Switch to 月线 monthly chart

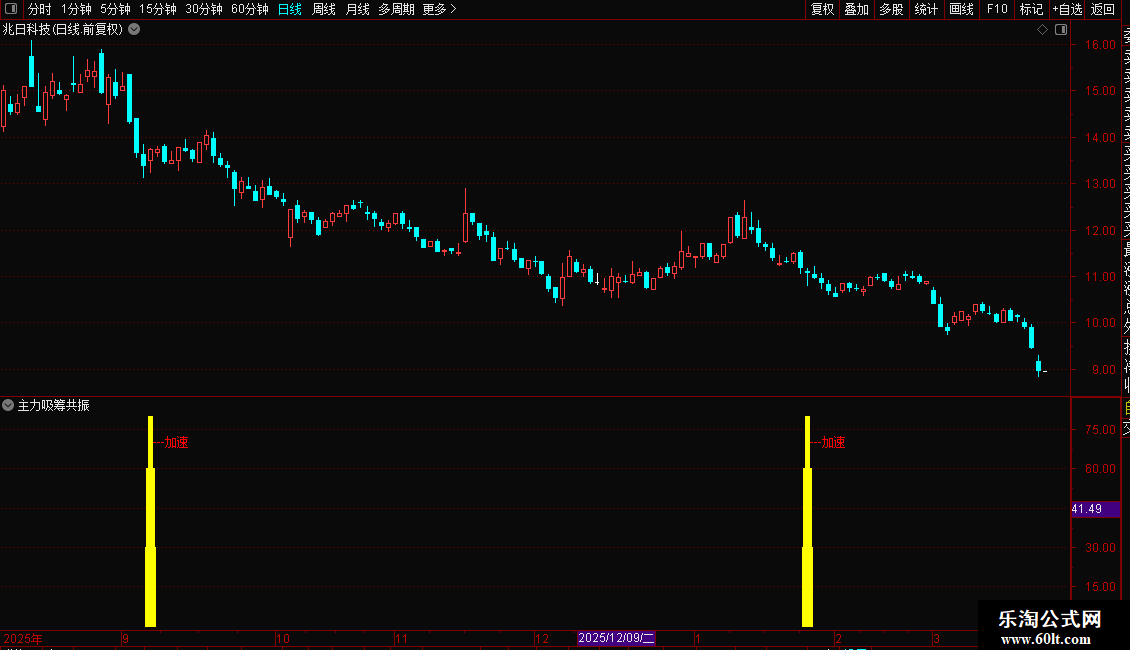pyautogui.click(x=357, y=9)
